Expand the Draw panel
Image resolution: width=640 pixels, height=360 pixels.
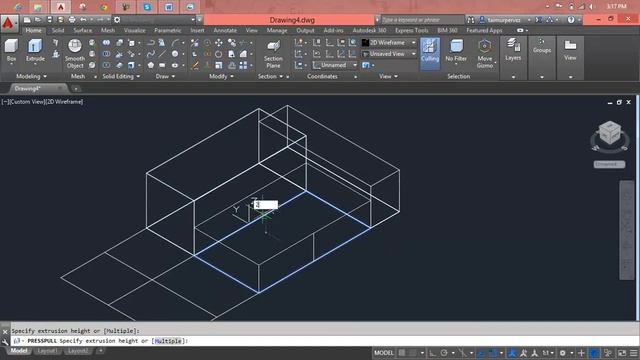(165, 76)
